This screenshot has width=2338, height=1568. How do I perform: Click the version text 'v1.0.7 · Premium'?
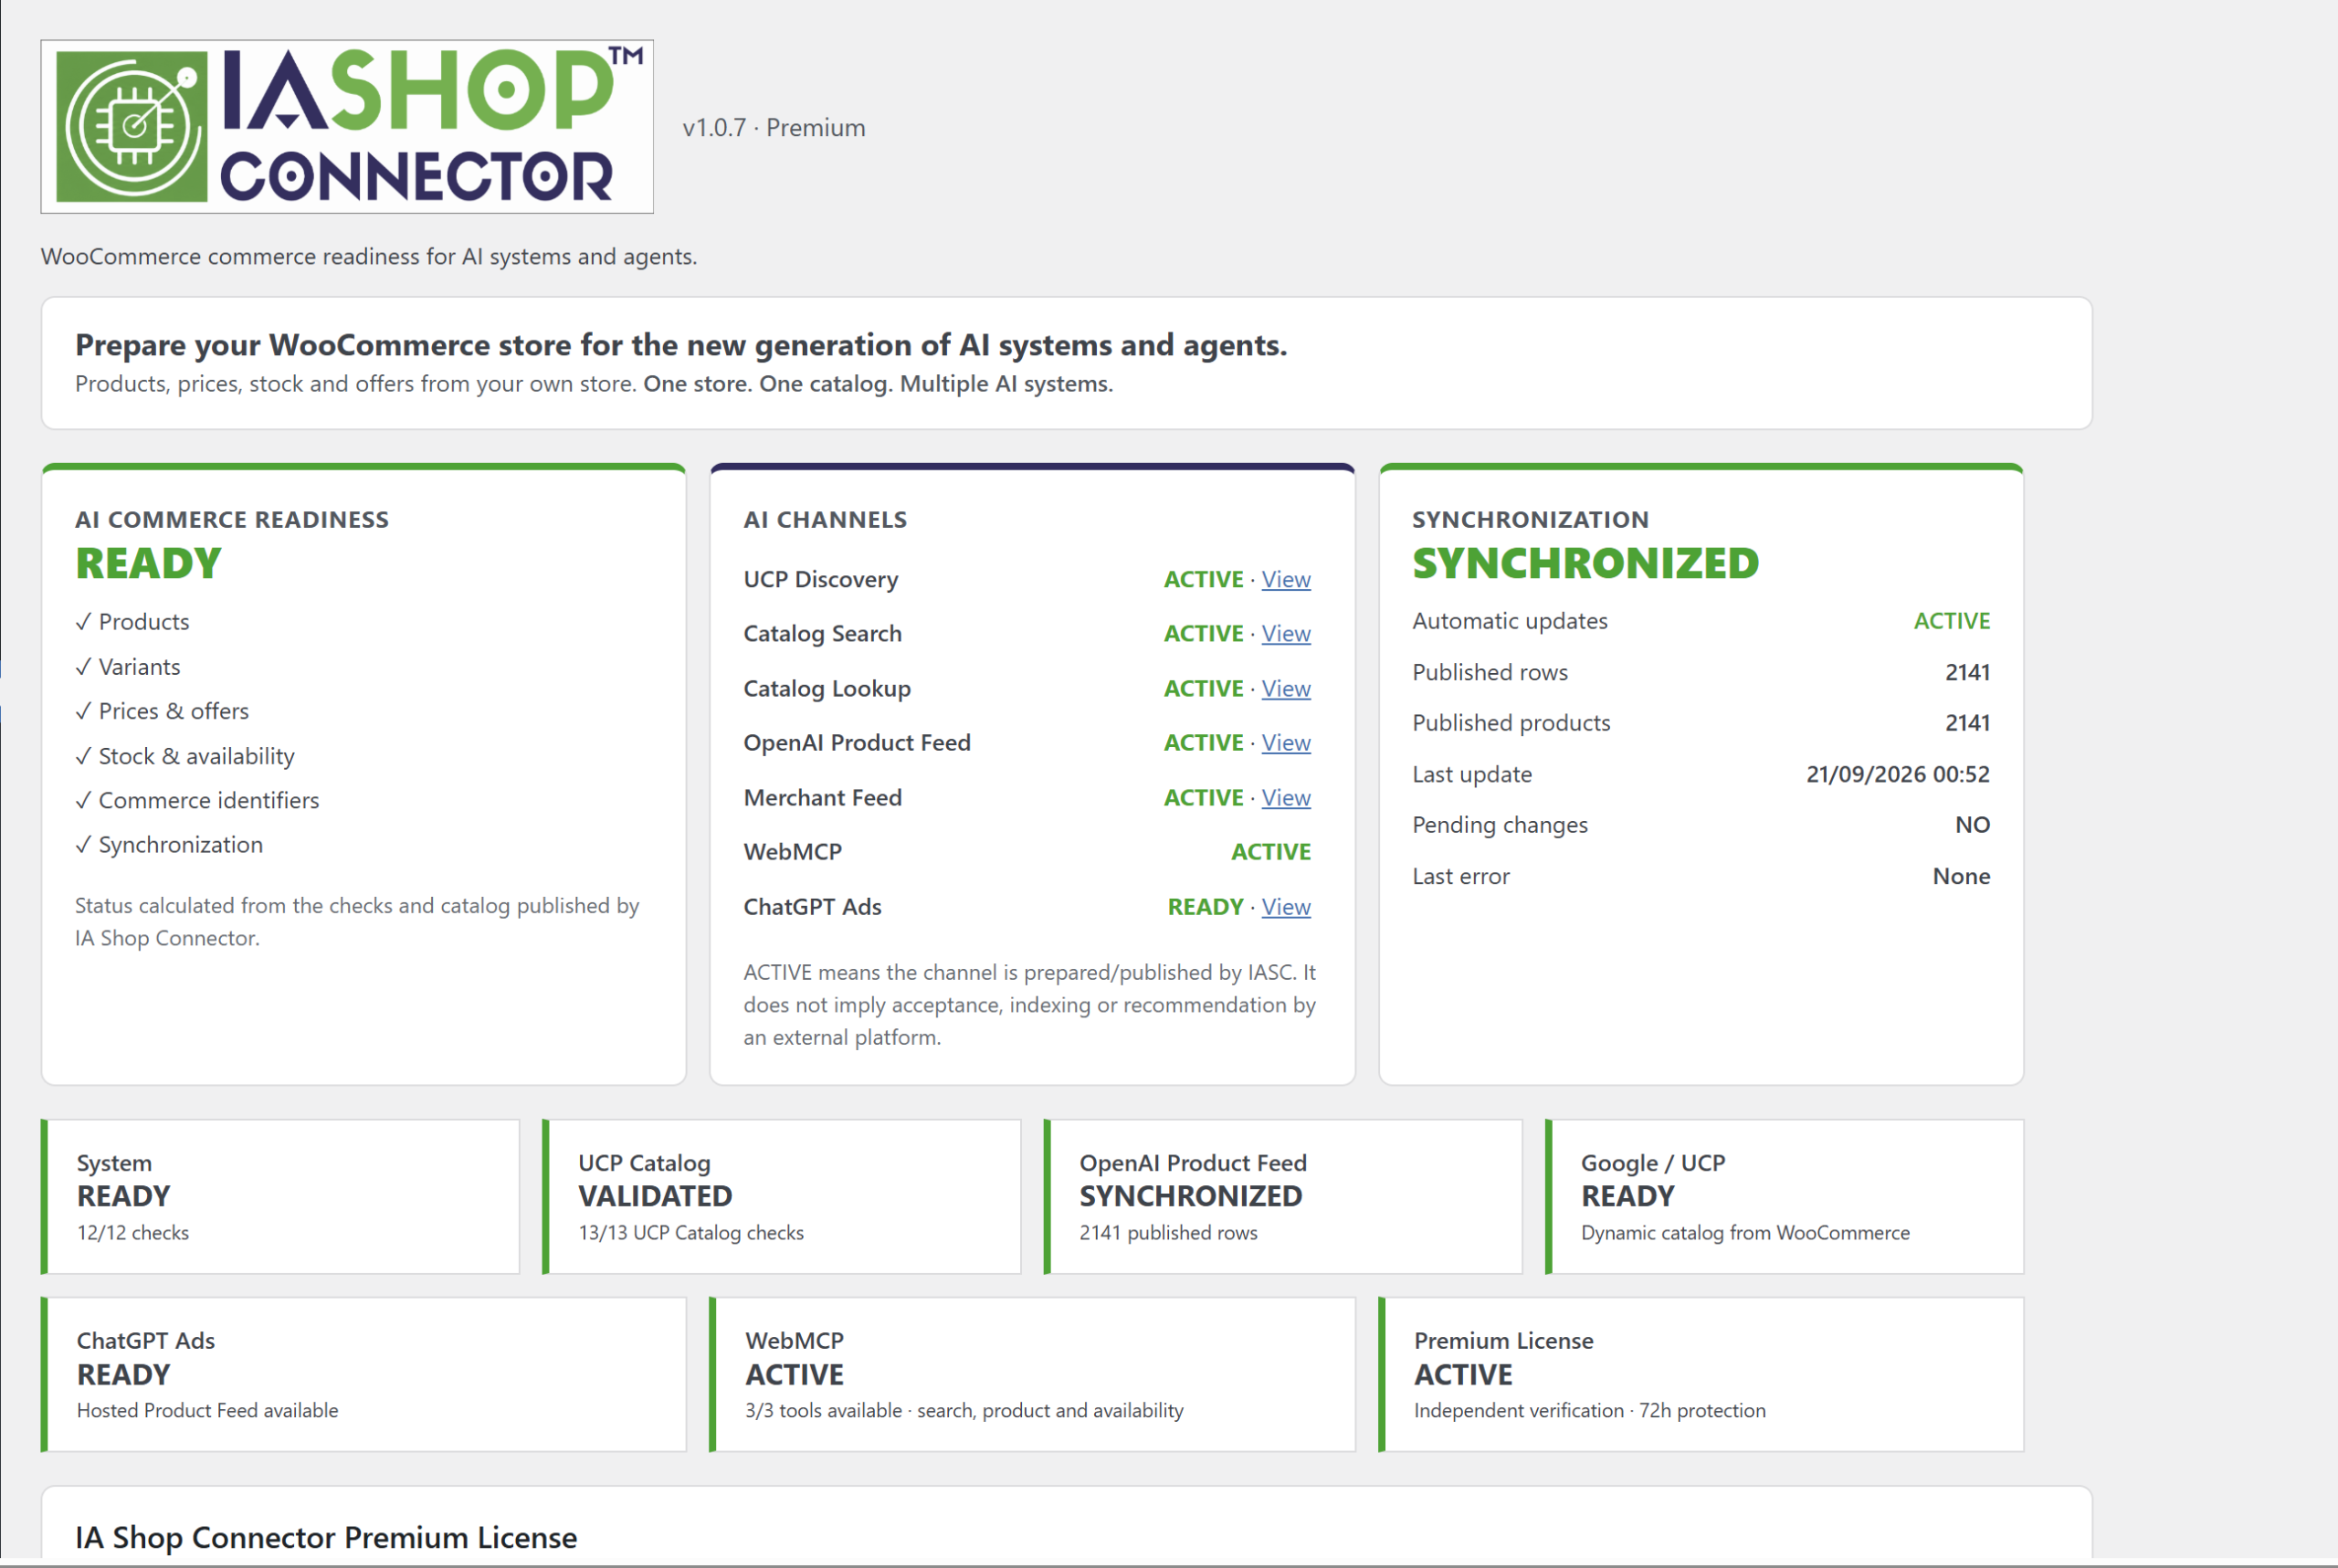(774, 128)
